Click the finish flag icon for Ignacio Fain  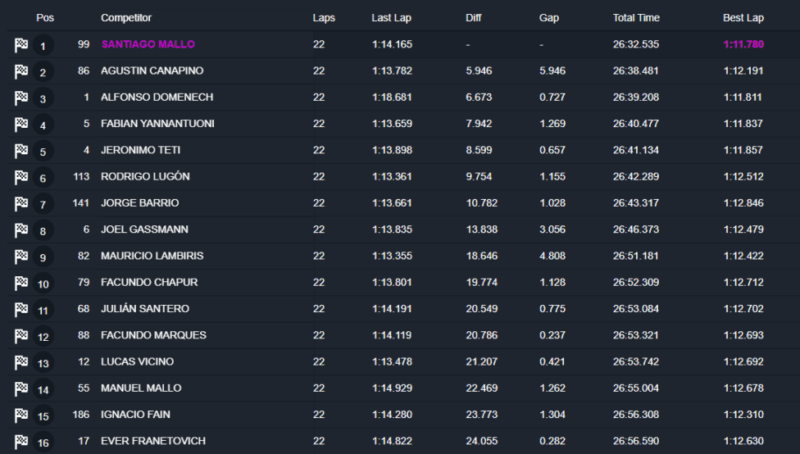20,414
